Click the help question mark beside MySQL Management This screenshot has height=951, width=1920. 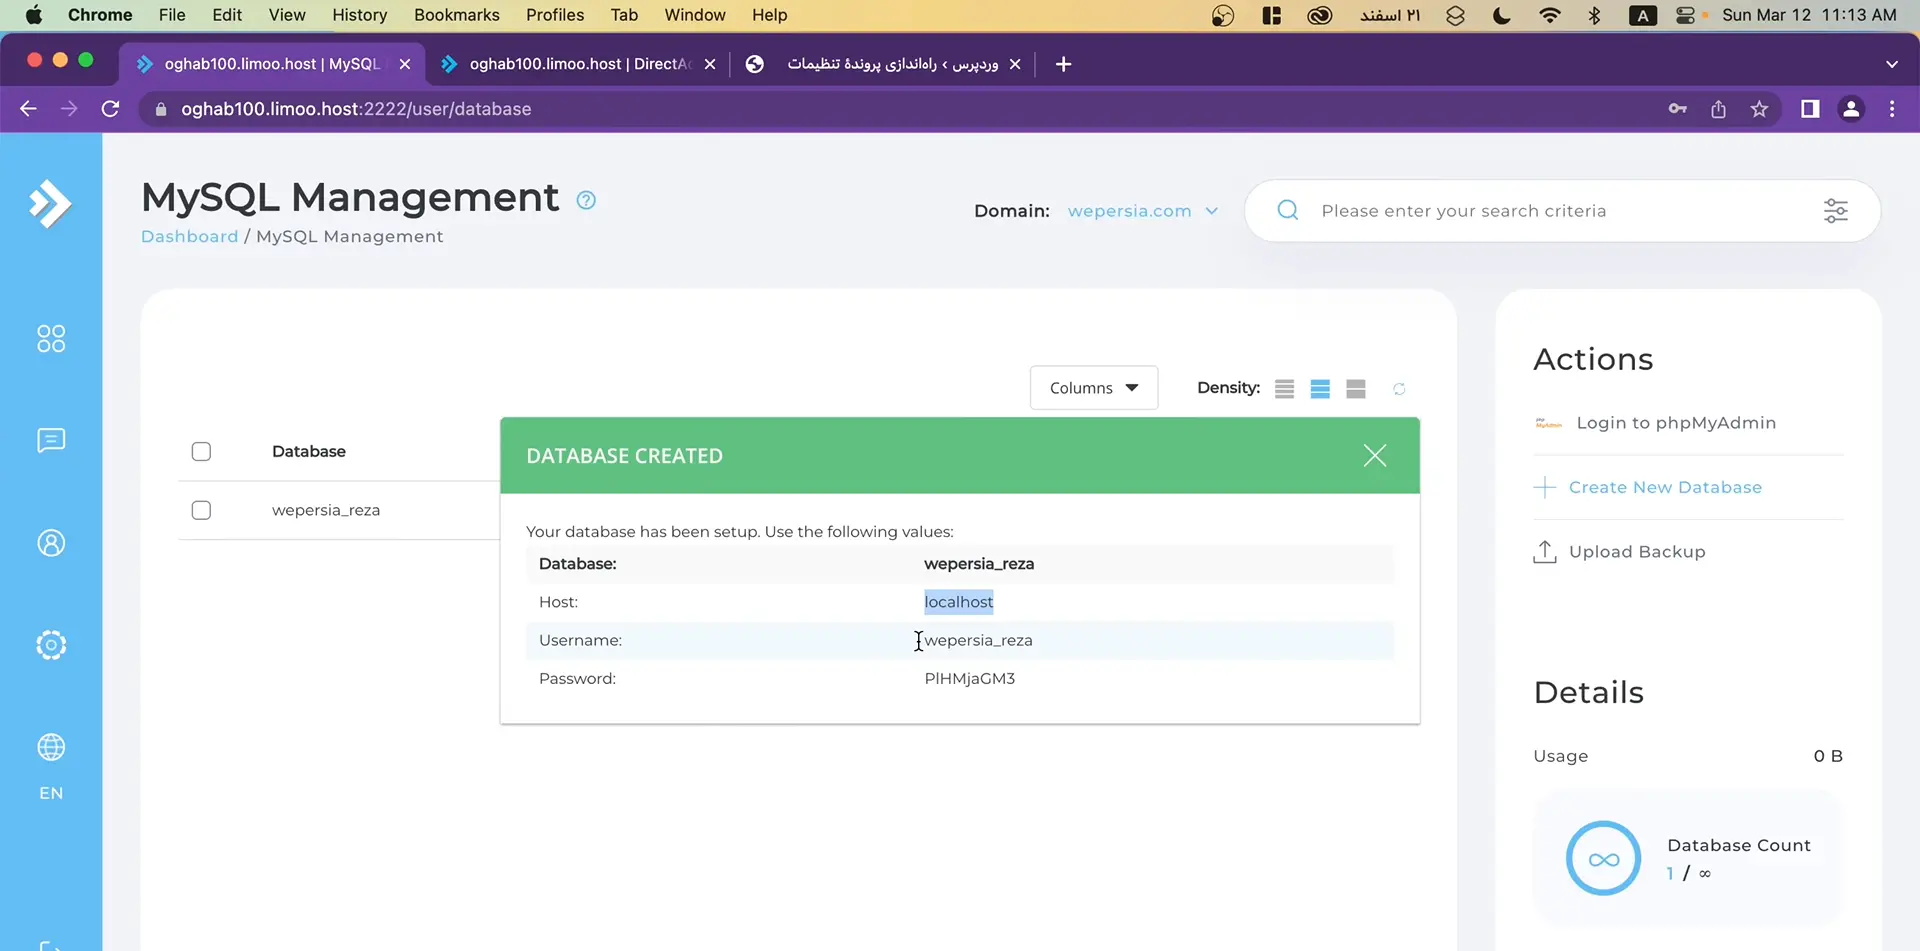point(586,200)
